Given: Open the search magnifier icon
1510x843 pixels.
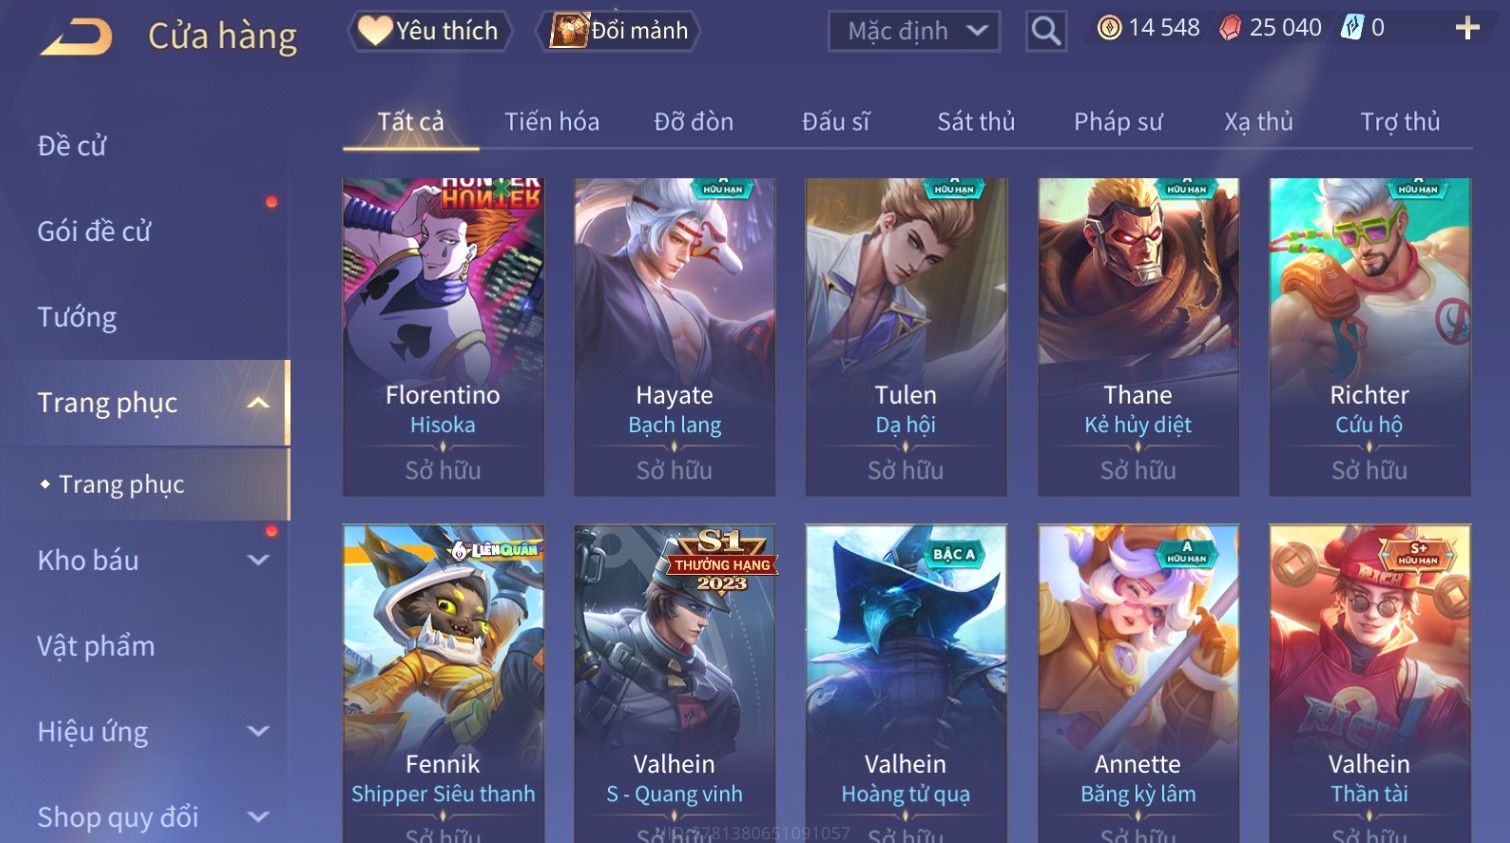Looking at the screenshot, I should coord(1046,31).
